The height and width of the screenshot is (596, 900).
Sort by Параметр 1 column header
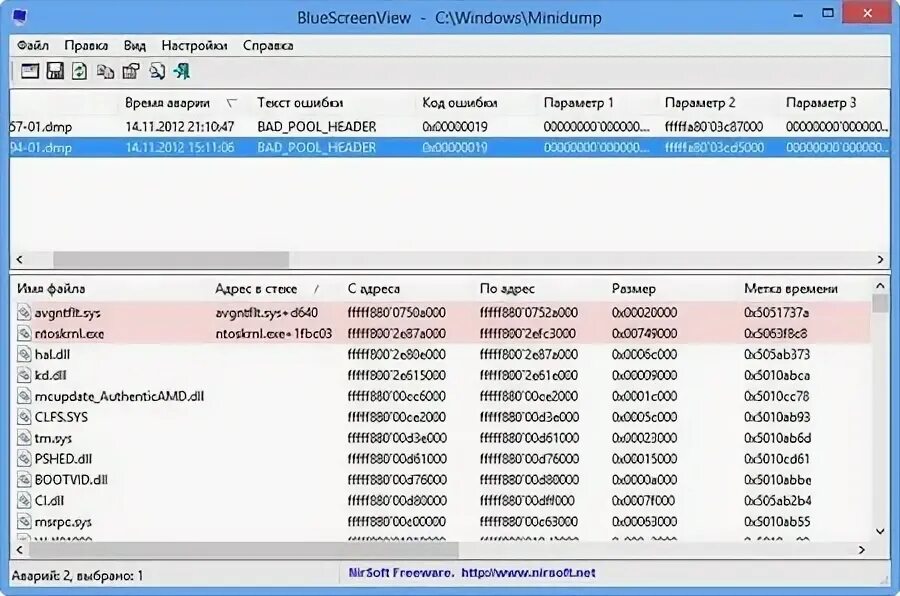579,103
